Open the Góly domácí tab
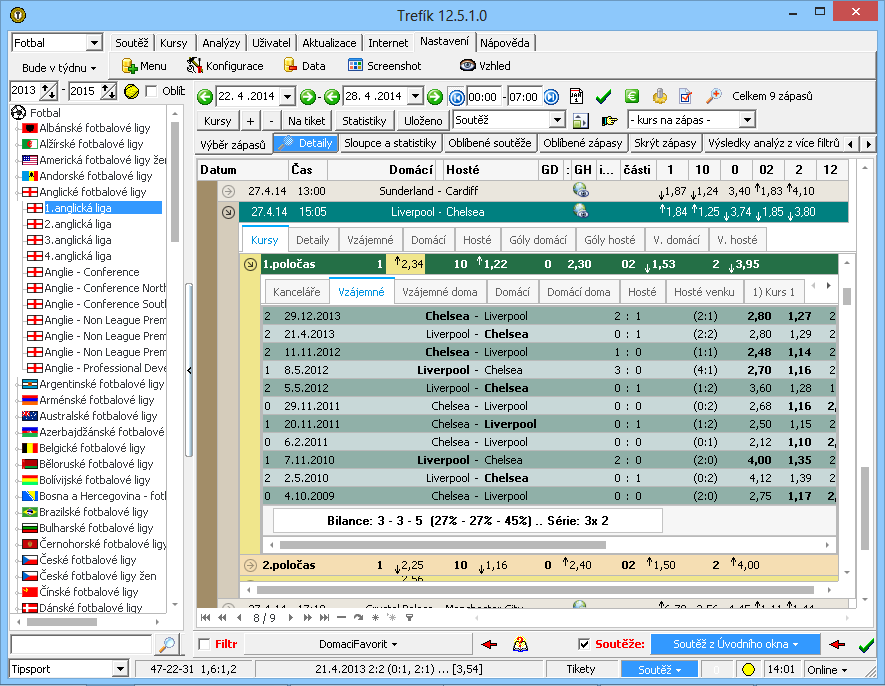 coord(538,240)
